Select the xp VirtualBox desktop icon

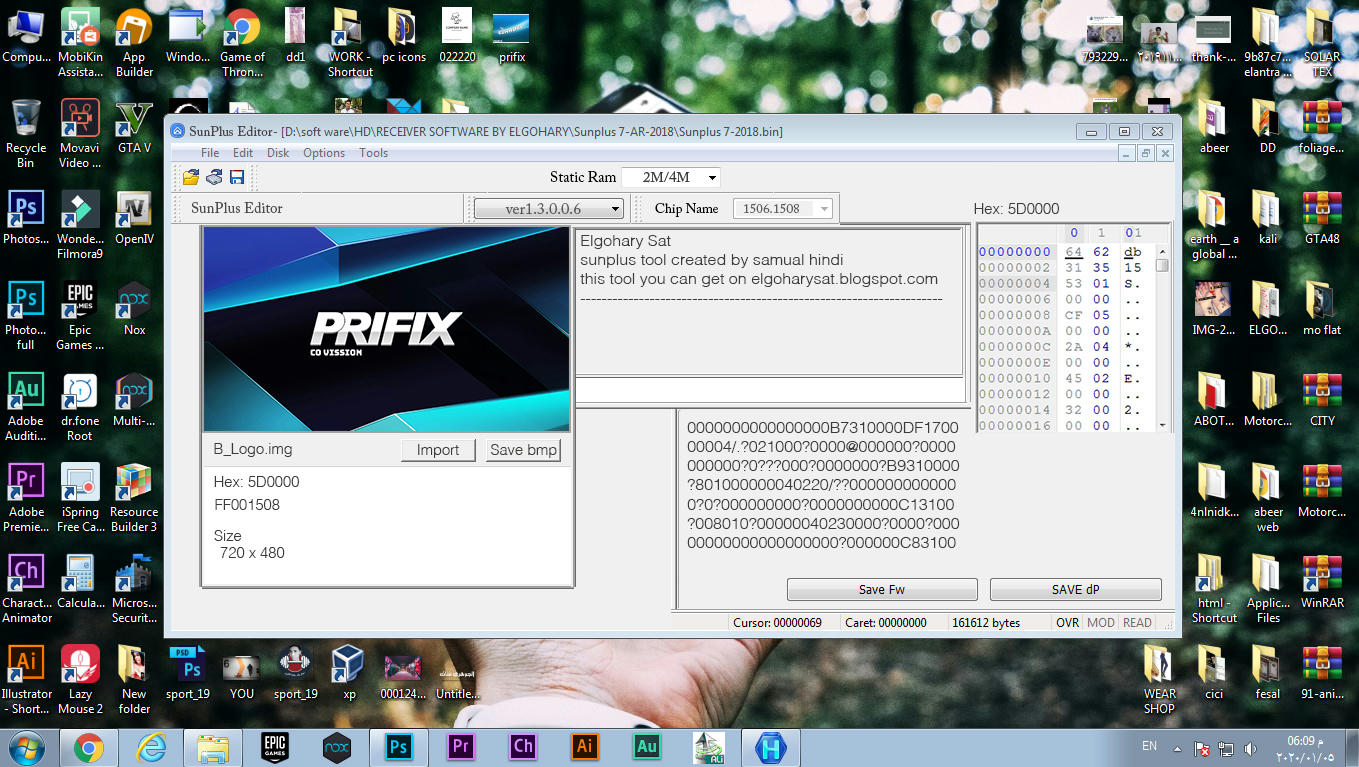(348, 672)
